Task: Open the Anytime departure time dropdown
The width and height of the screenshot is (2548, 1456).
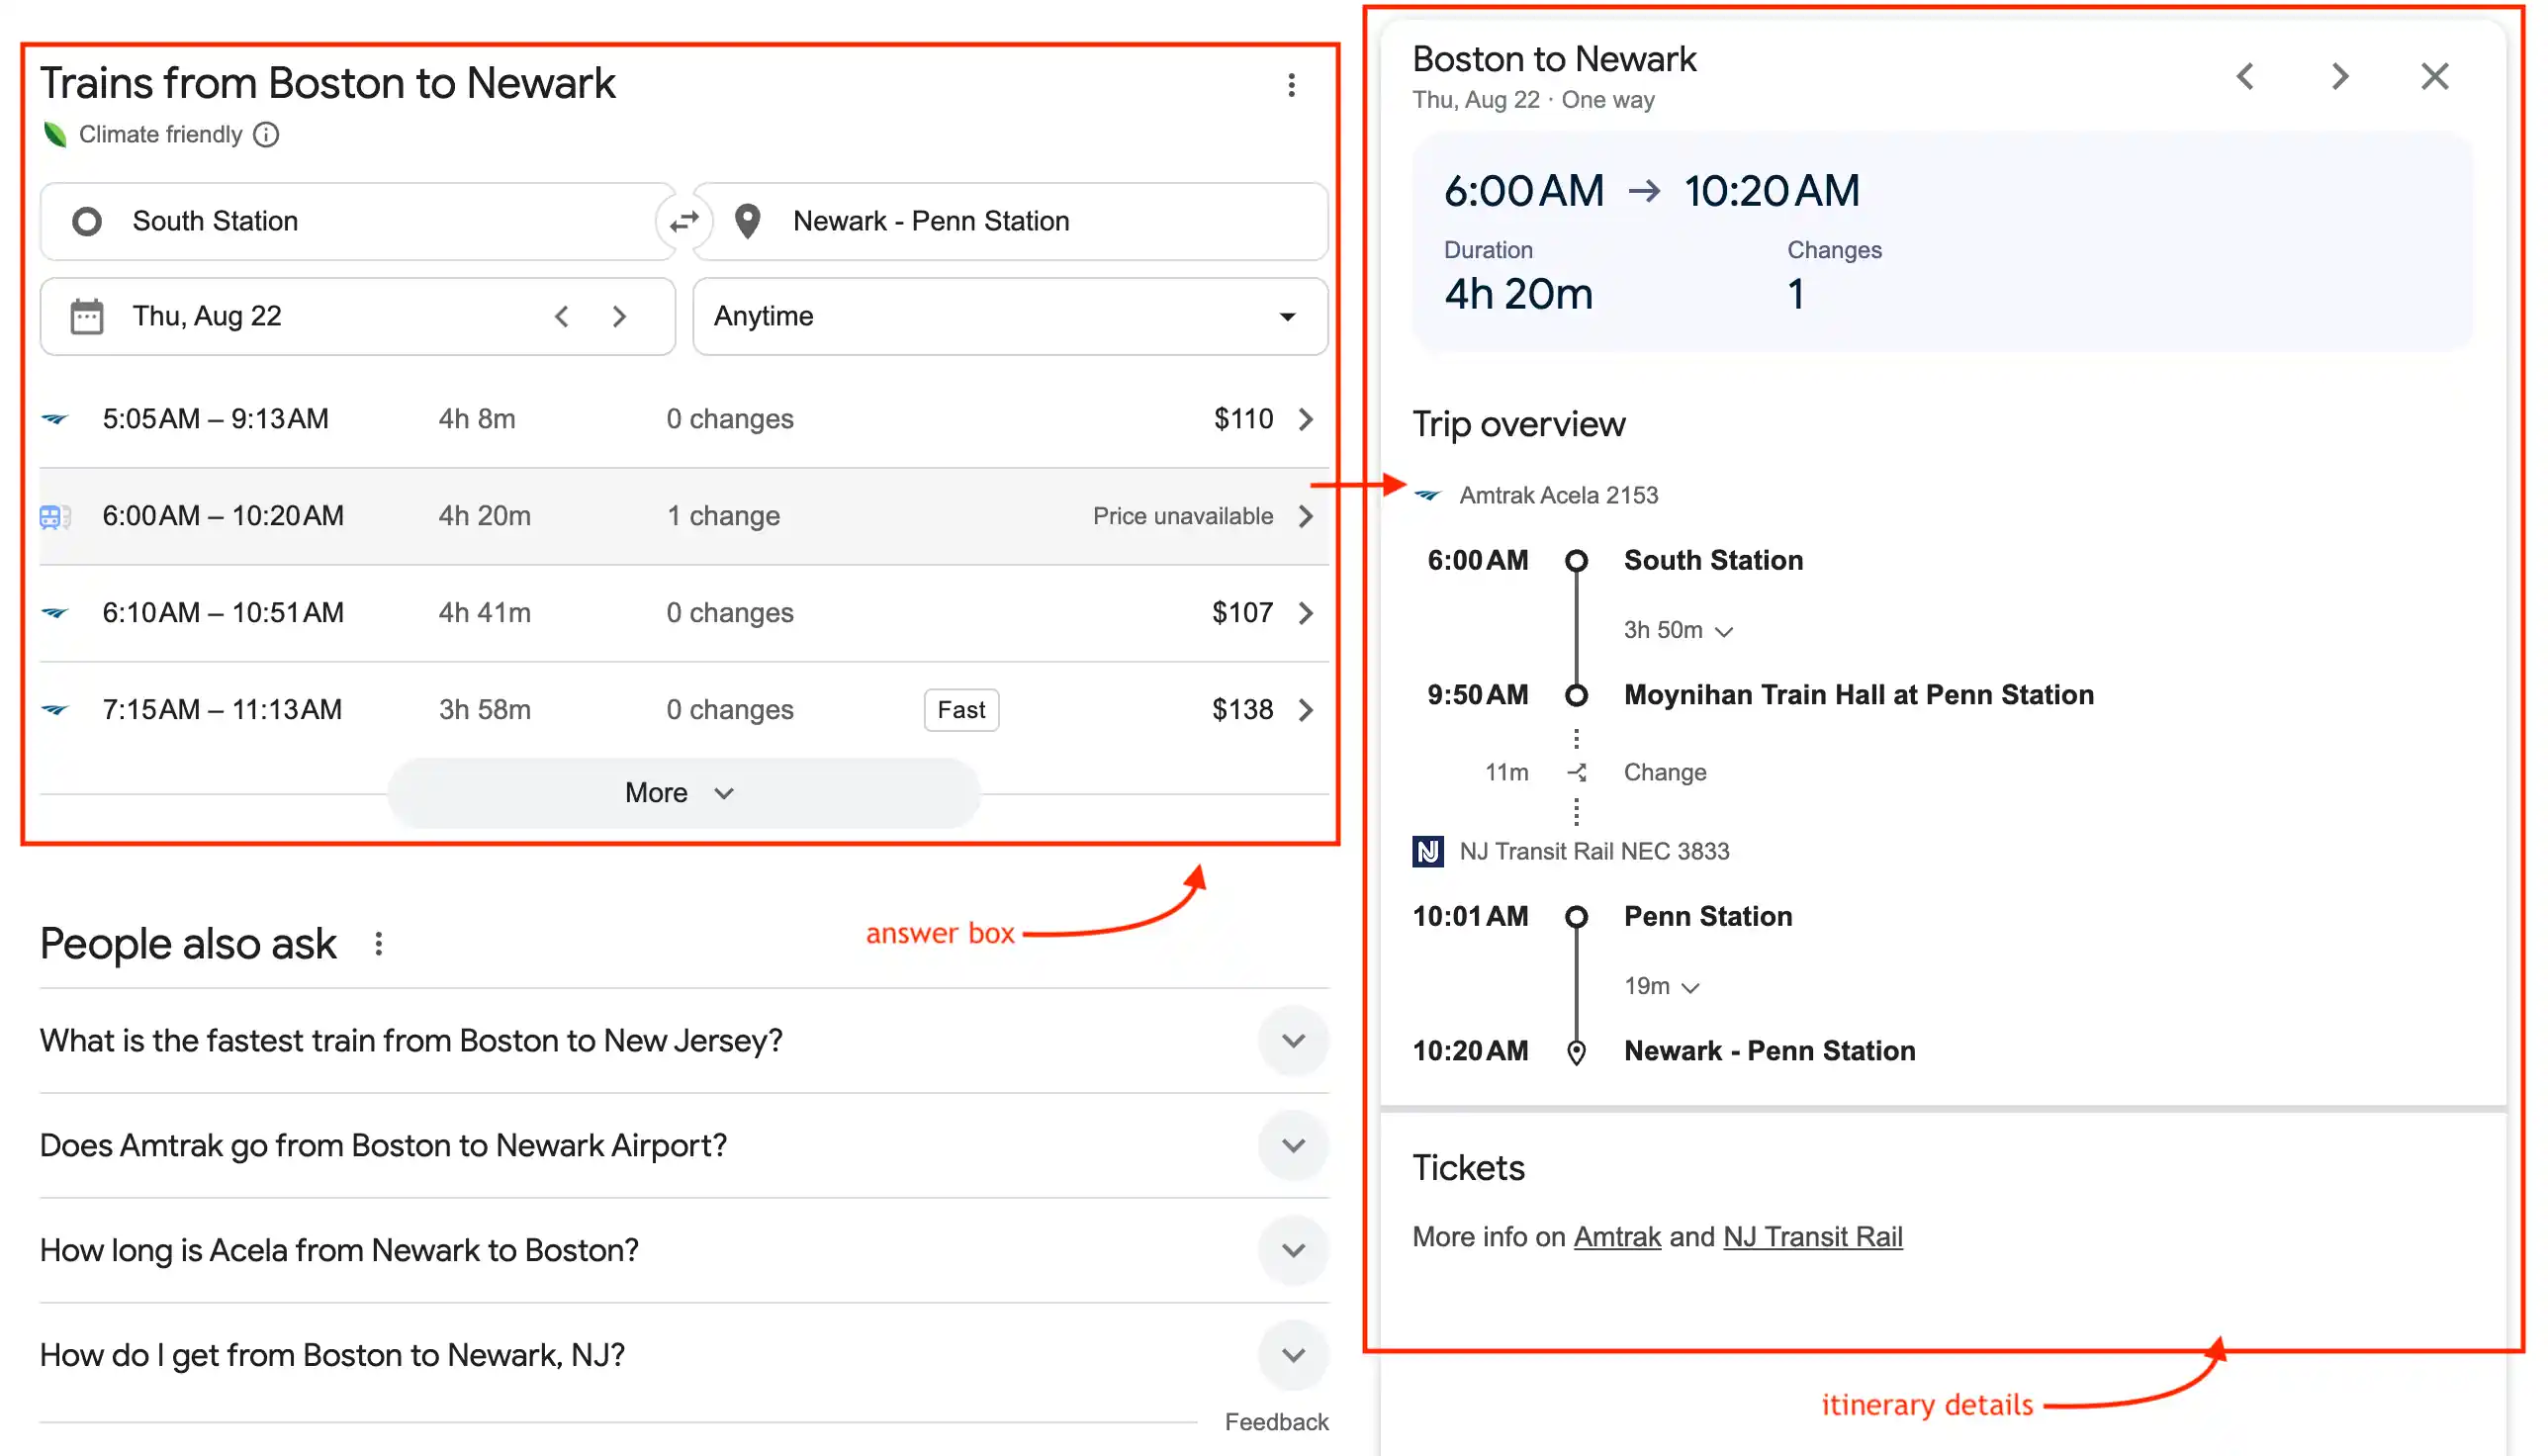Action: click(1010, 316)
